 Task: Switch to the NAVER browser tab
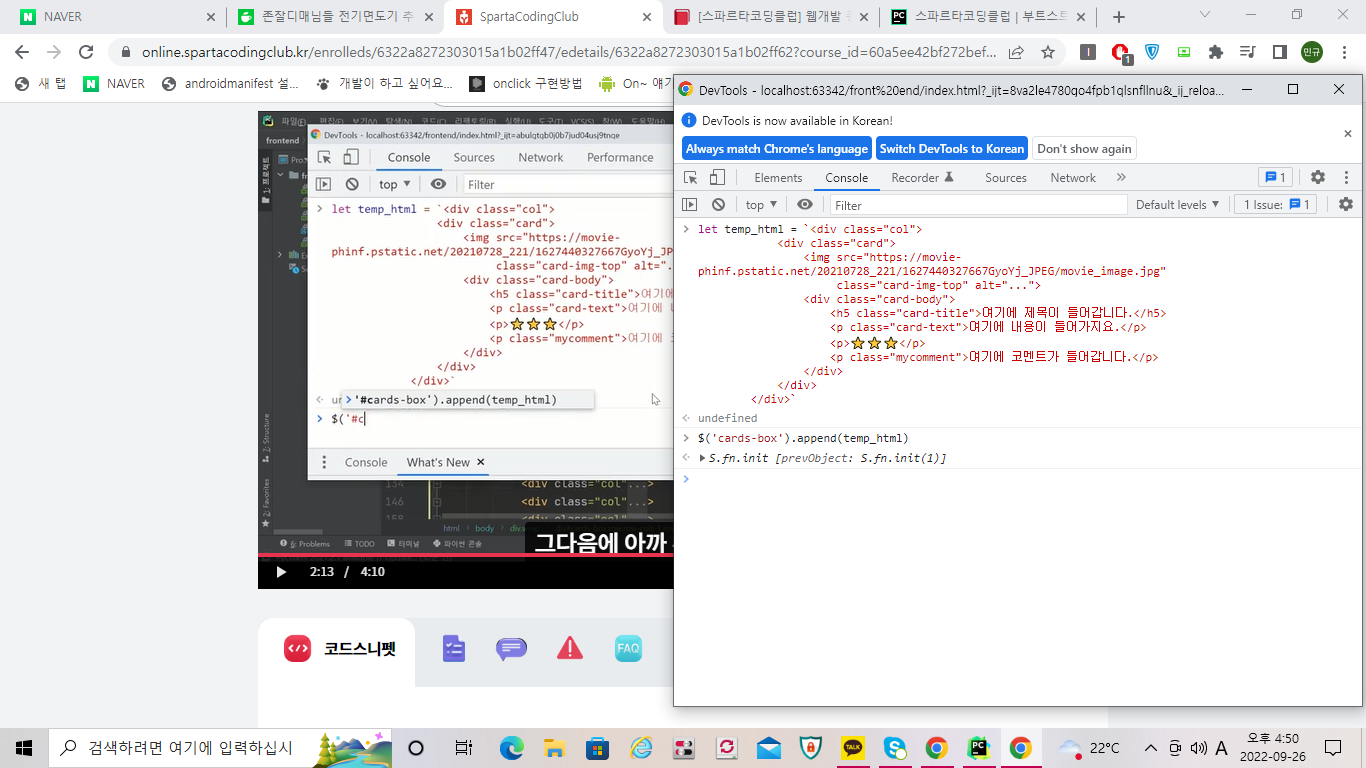[116, 17]
